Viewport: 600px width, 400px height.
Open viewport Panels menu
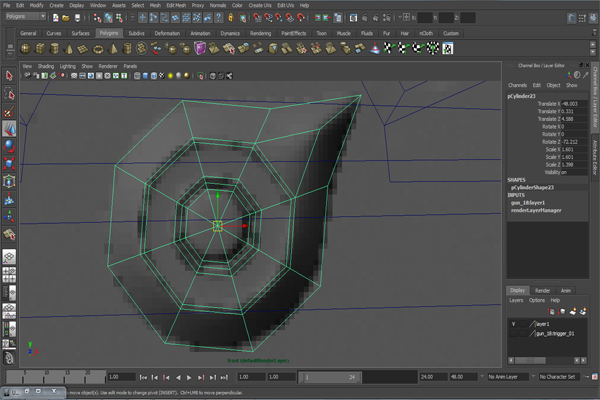click(130, 66)
